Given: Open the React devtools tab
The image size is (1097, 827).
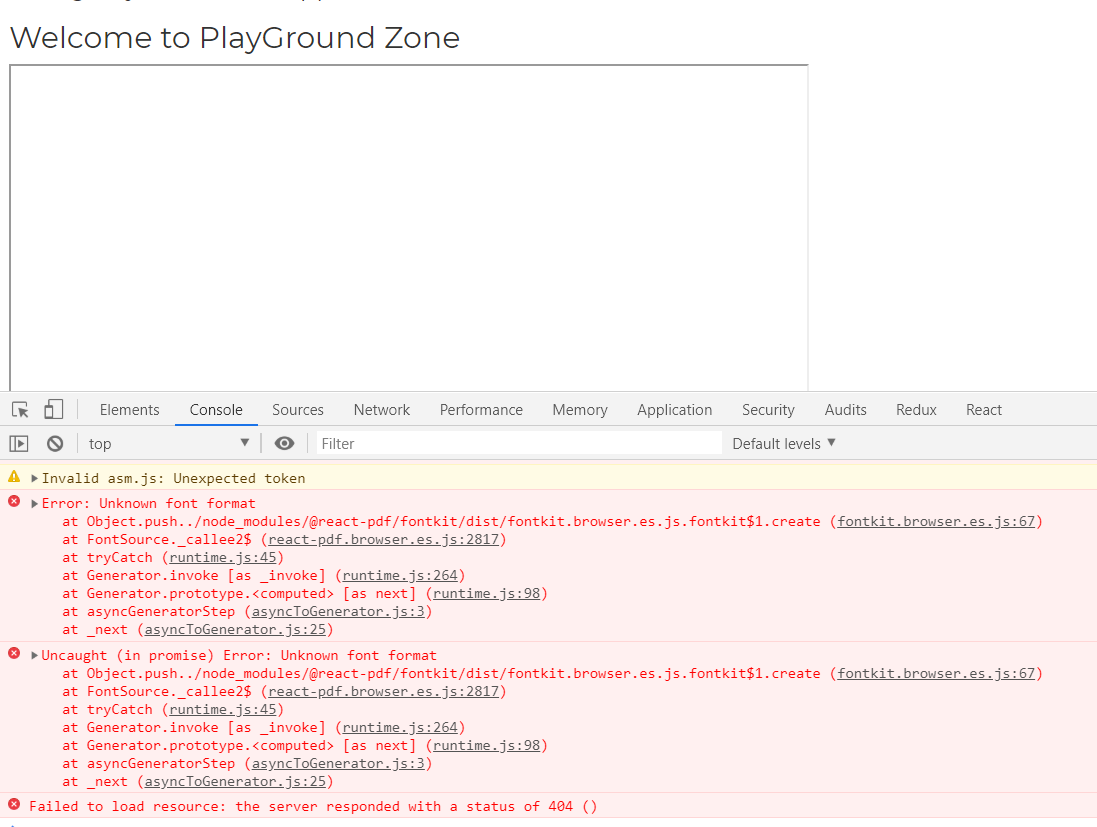Looking at the screenshot, I should coord(983,409).
